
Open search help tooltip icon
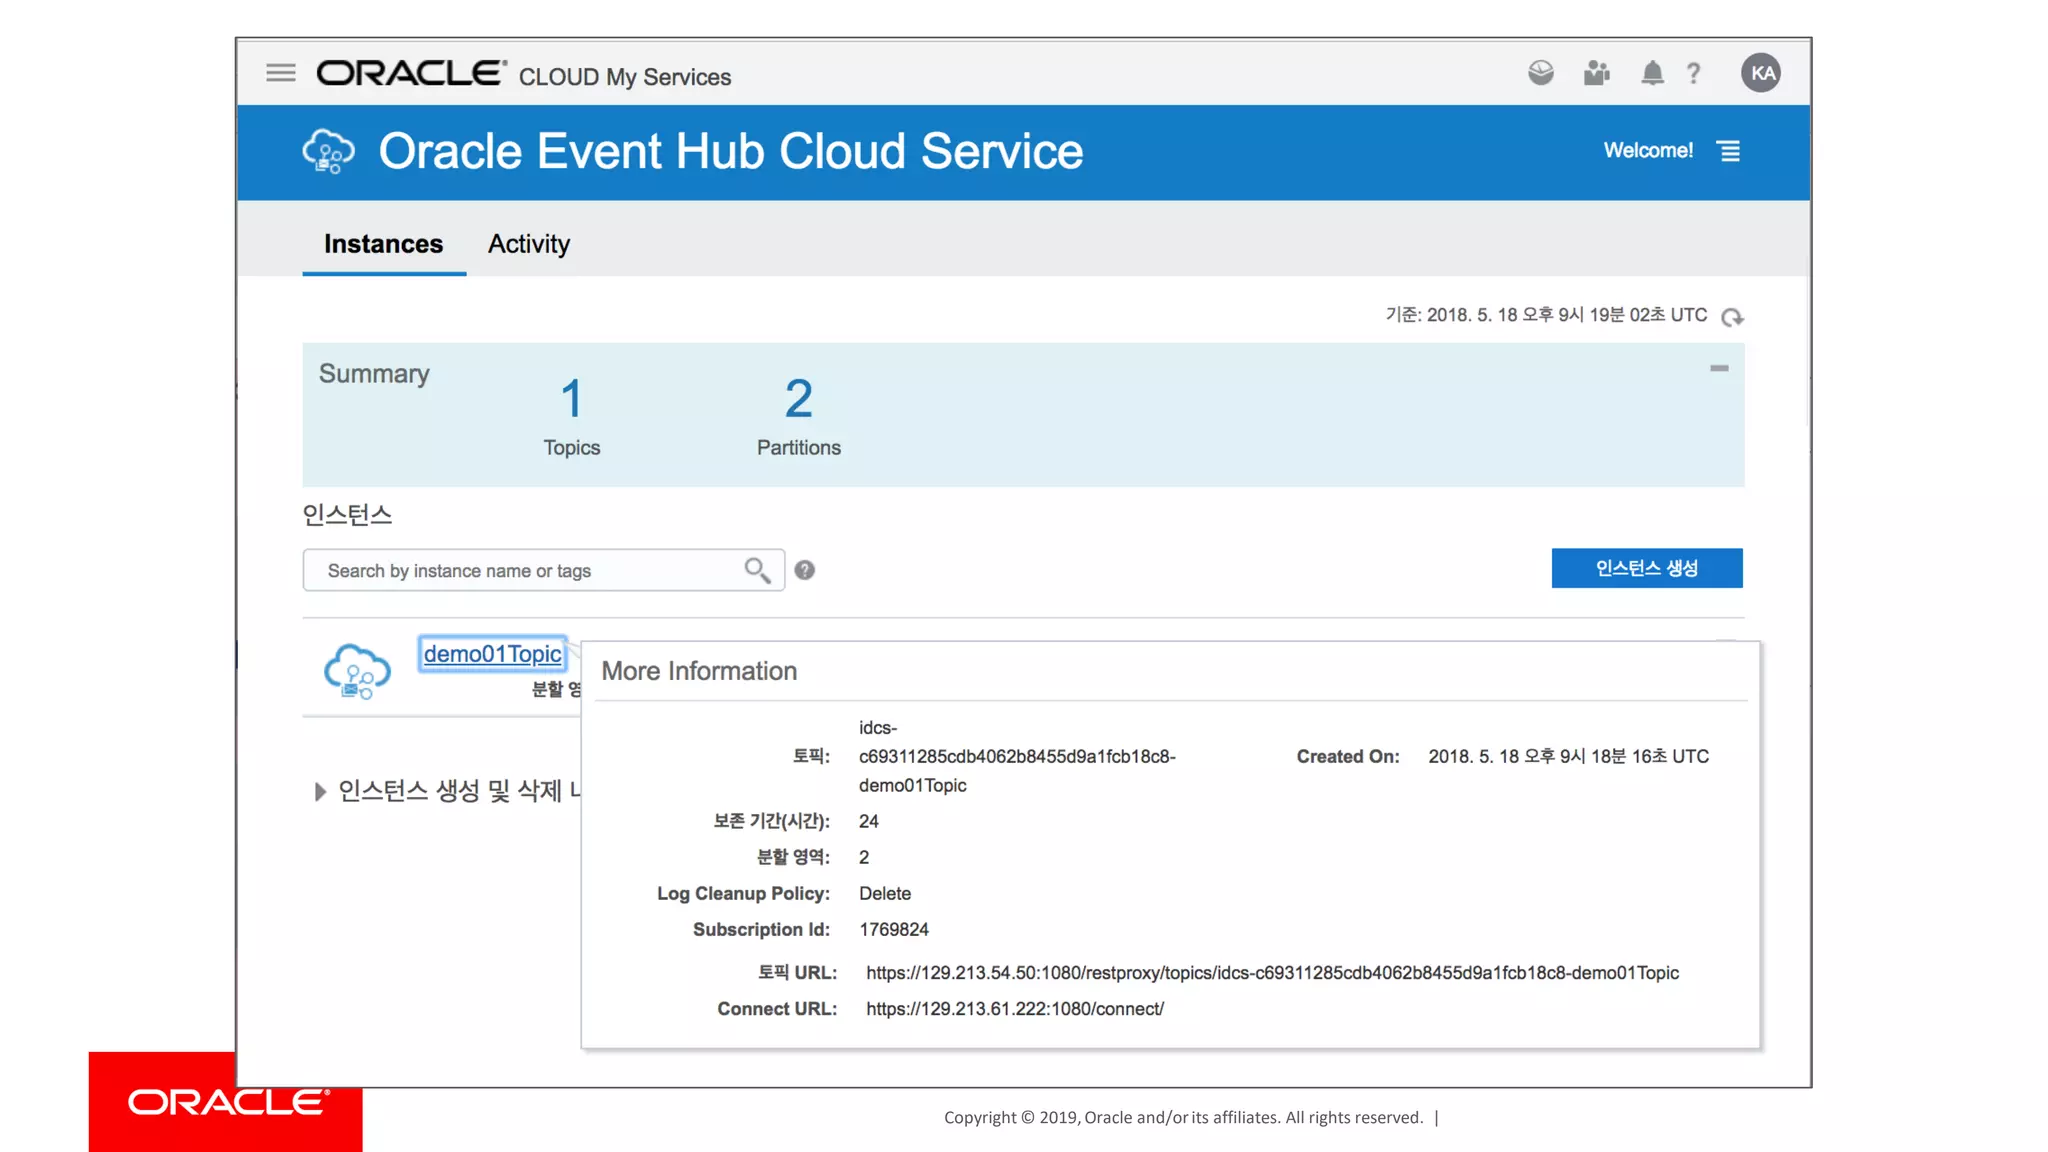pyautogui.click(x=805, y=570)
